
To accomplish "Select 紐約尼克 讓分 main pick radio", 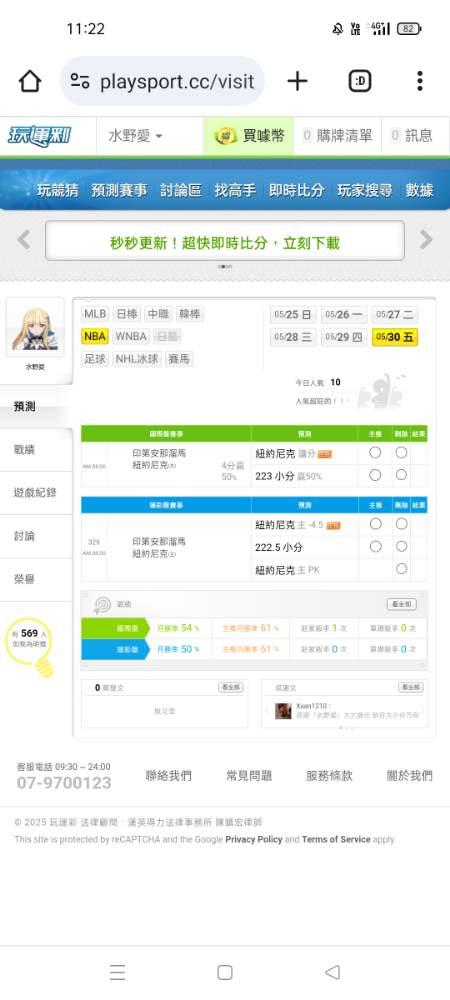I will [375, 453].
